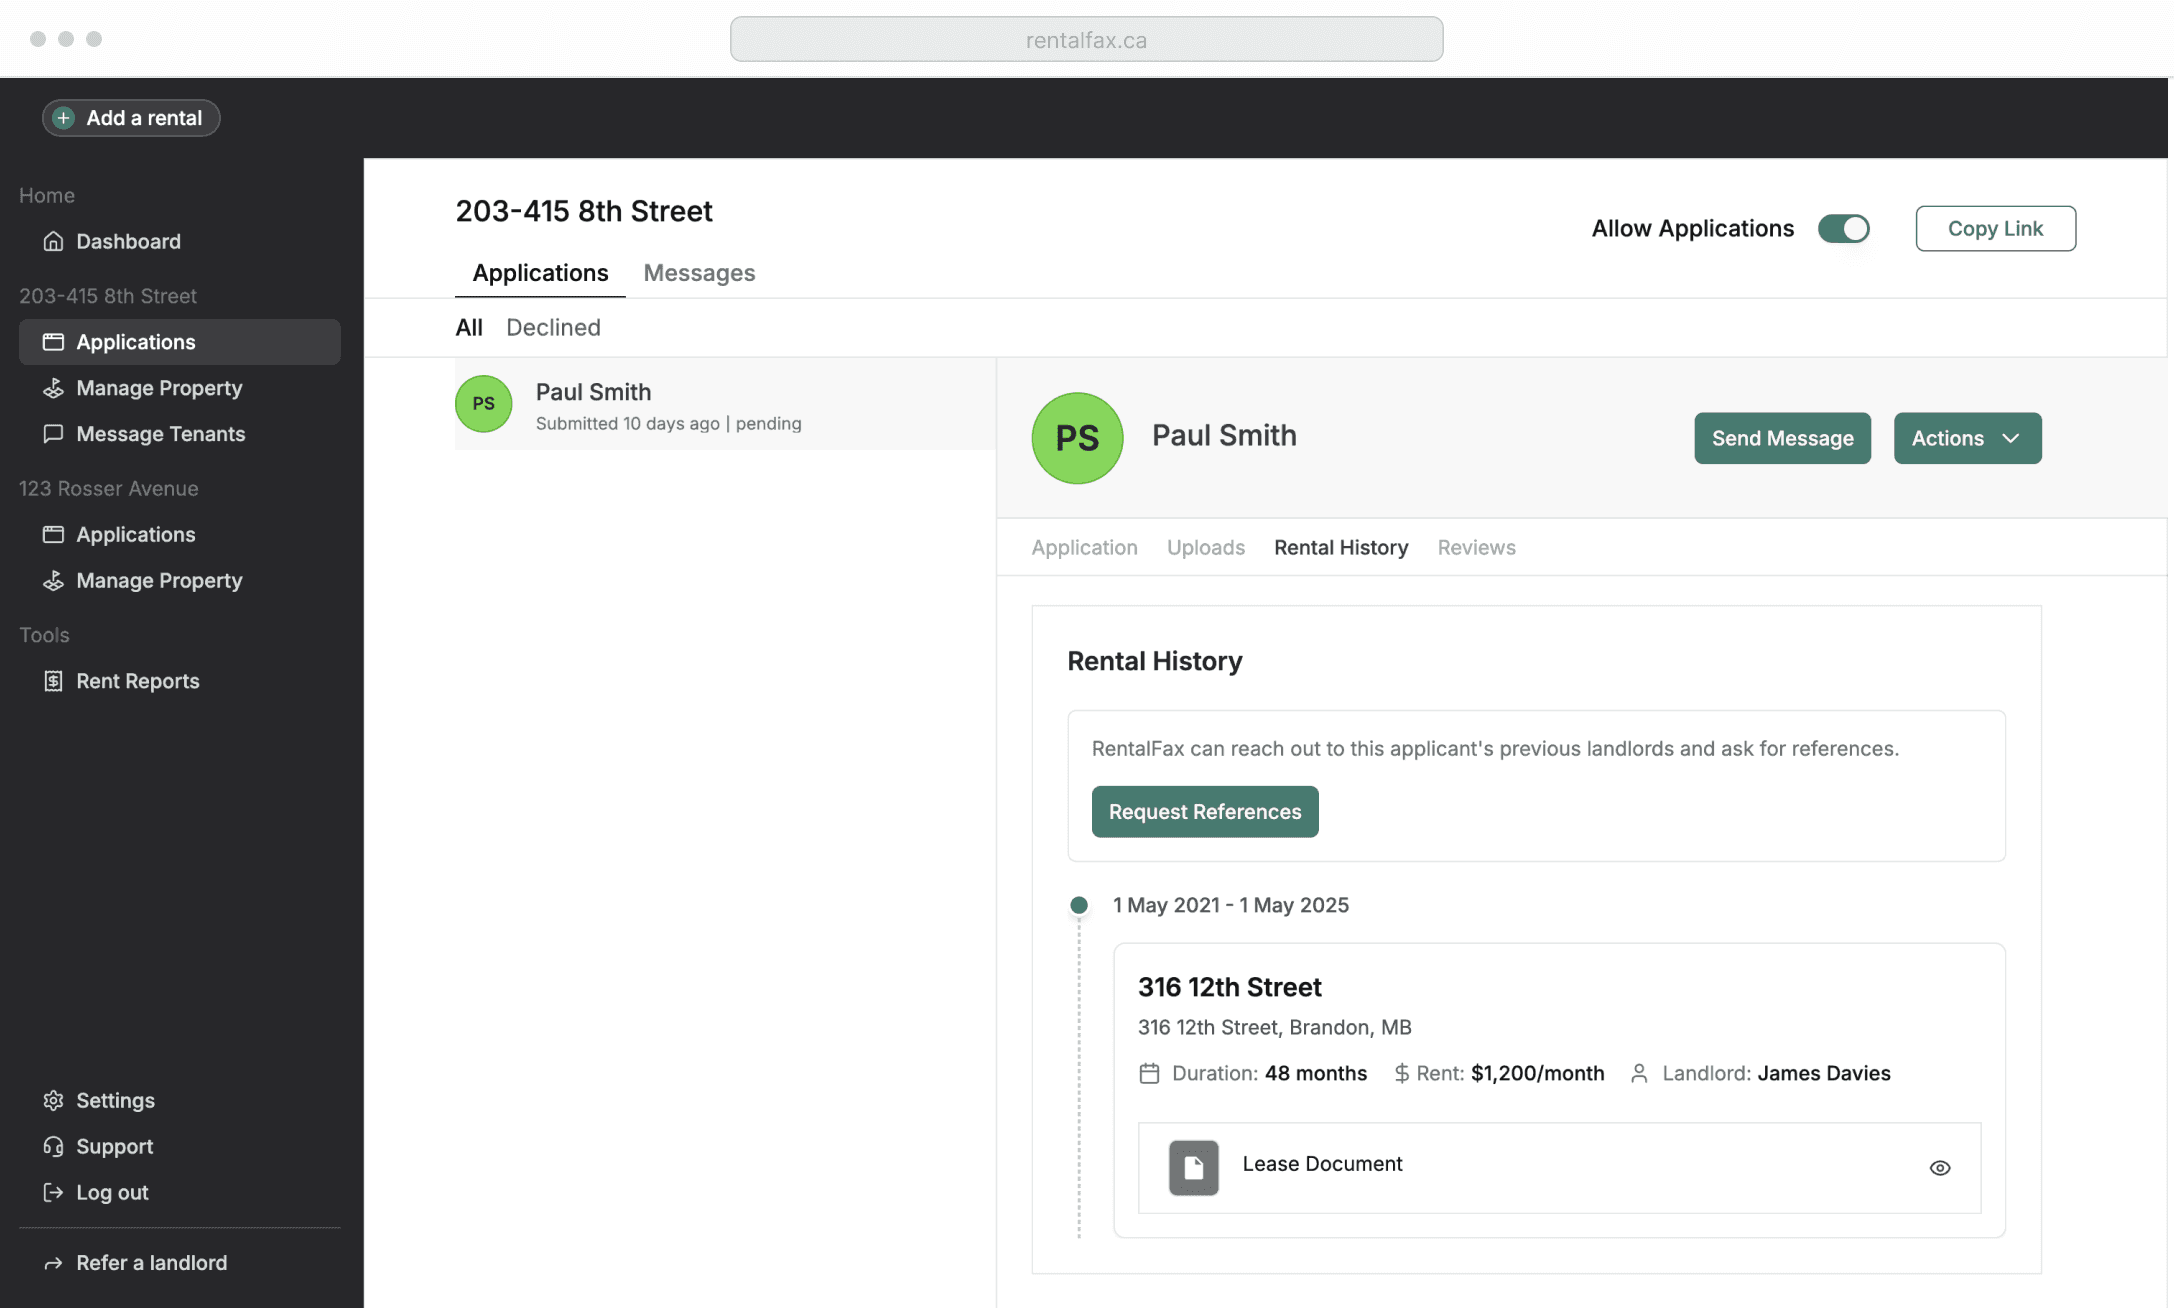This screenshot has height=1308, width=2174.
Task: Click the chevron on the Actions button
Action: pyautogui.click(x=2011, y=438)
